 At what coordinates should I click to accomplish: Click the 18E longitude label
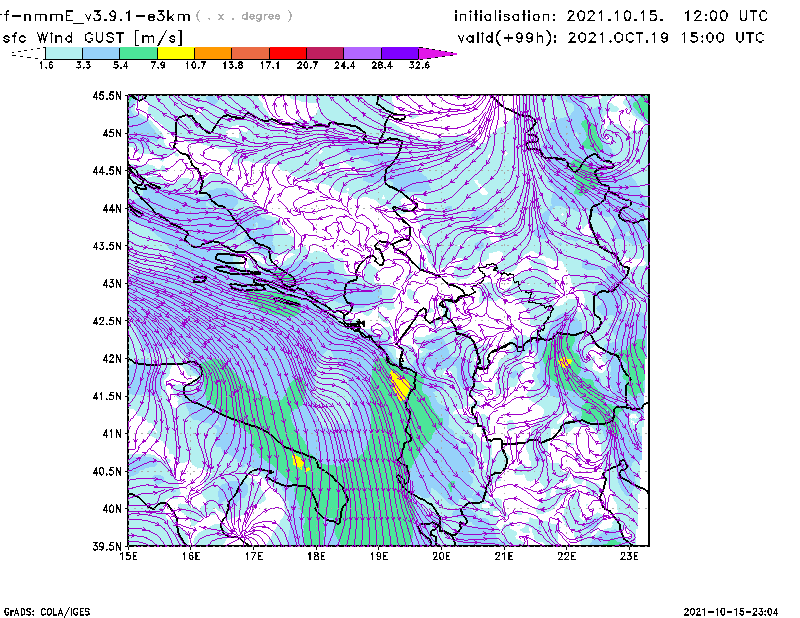tap(316, 556)
